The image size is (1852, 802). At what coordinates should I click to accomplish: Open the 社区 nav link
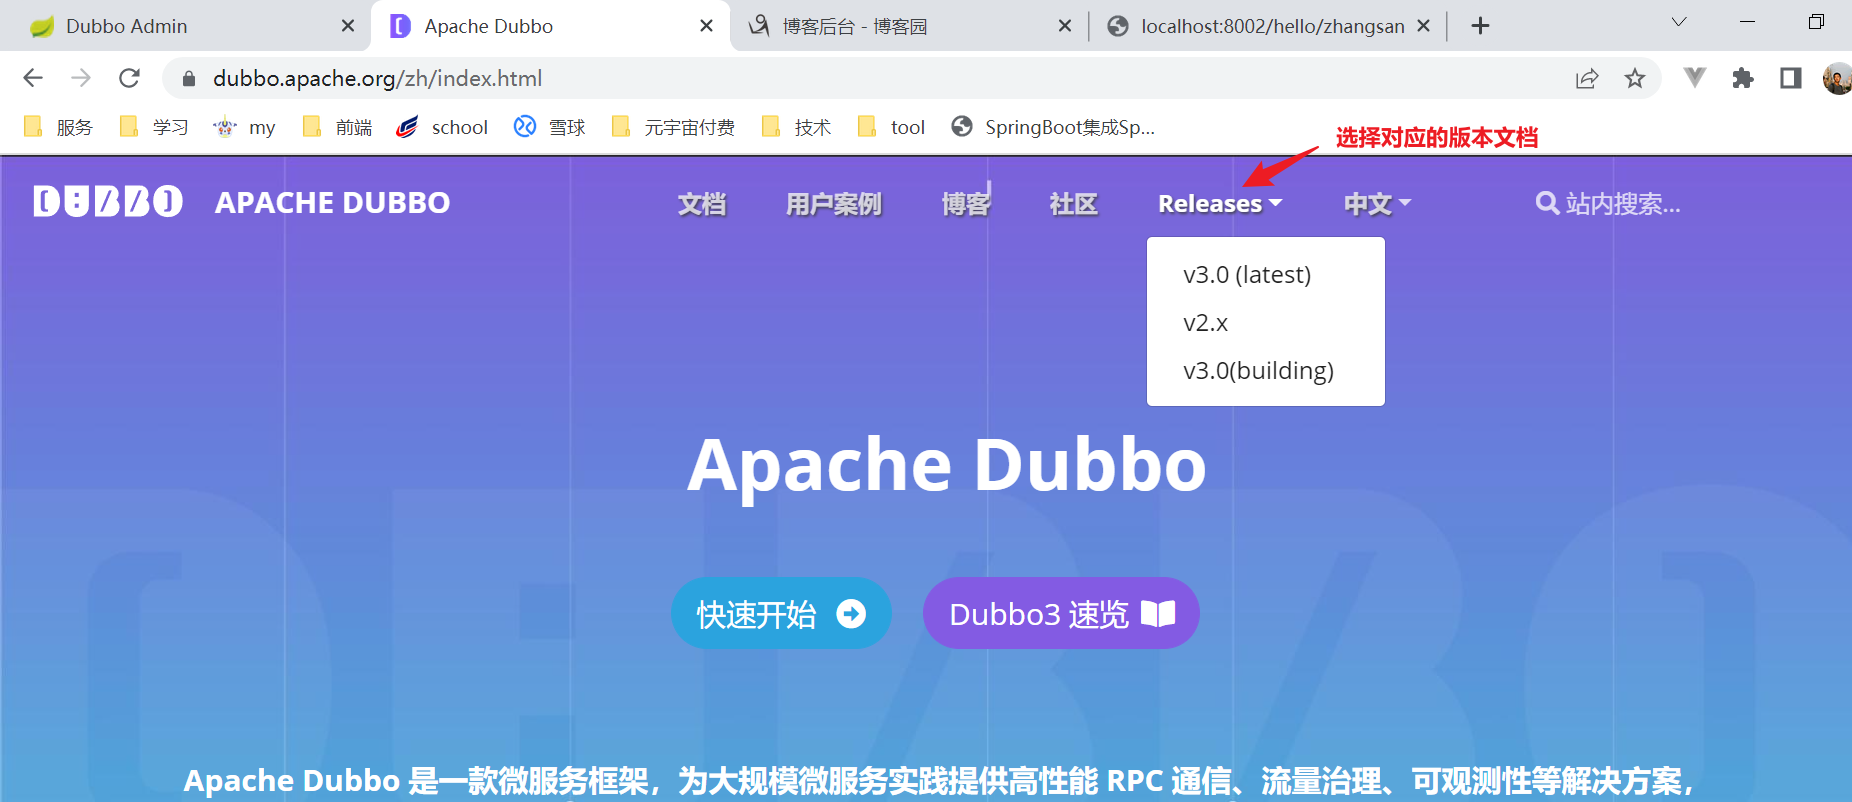(1074, 204)
